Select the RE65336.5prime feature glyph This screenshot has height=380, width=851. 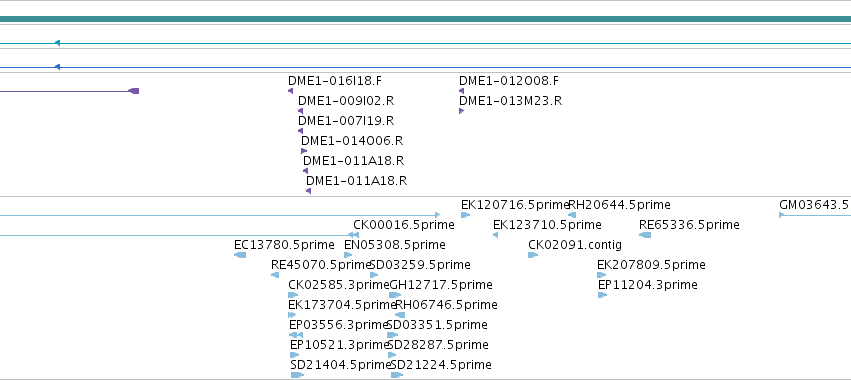(645, 235)
